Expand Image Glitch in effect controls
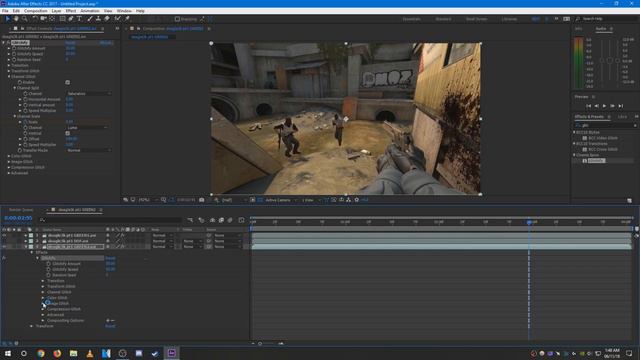Screen dimensions: 640x360 coord(9,162)
